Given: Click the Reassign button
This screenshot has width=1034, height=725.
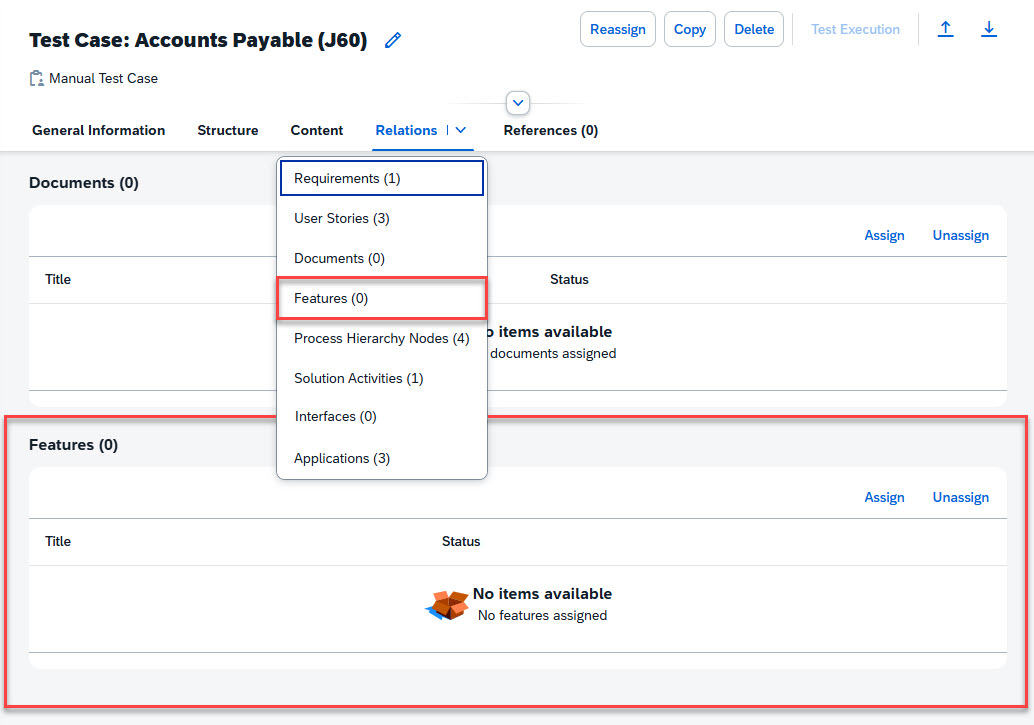Looking at the screenshot, I should (x=618, y=29).
